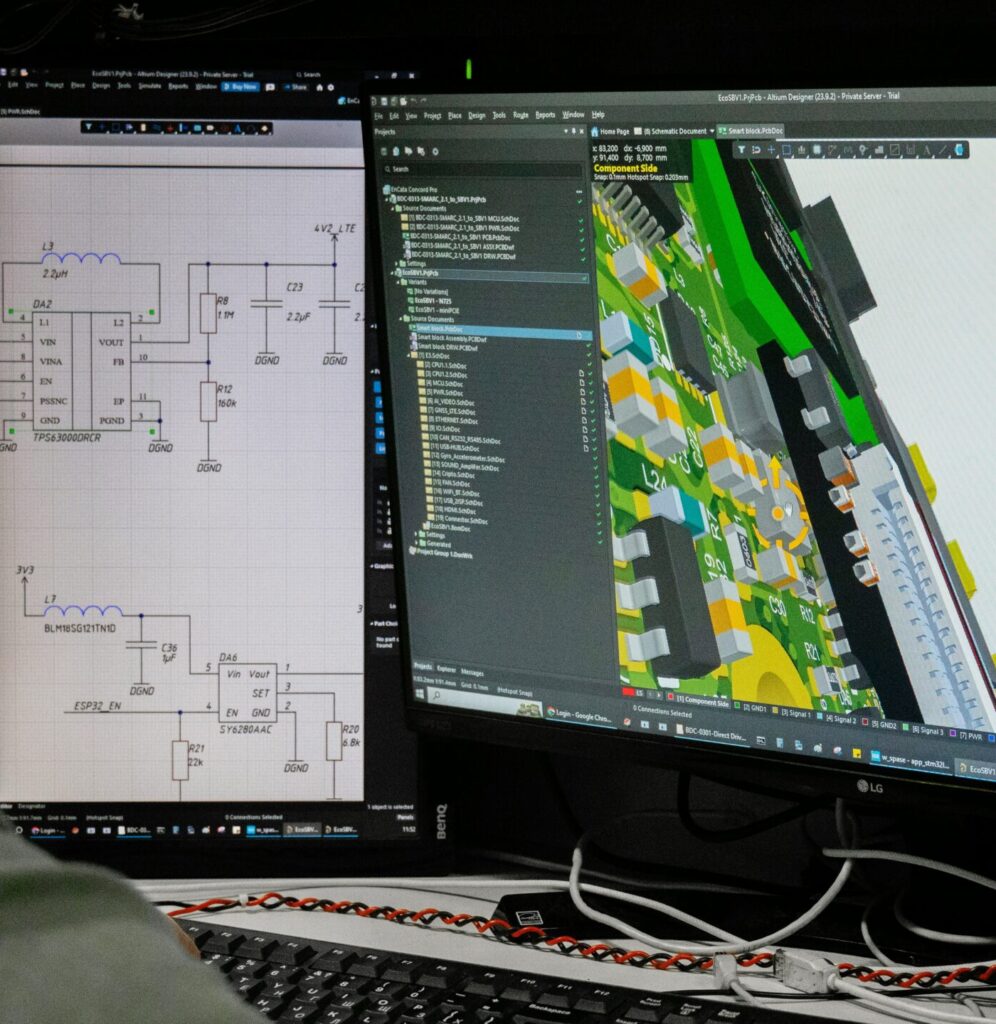Open the Help menu in right Altium window
The height and width of the screenshot is (1024, 996).
598,114
